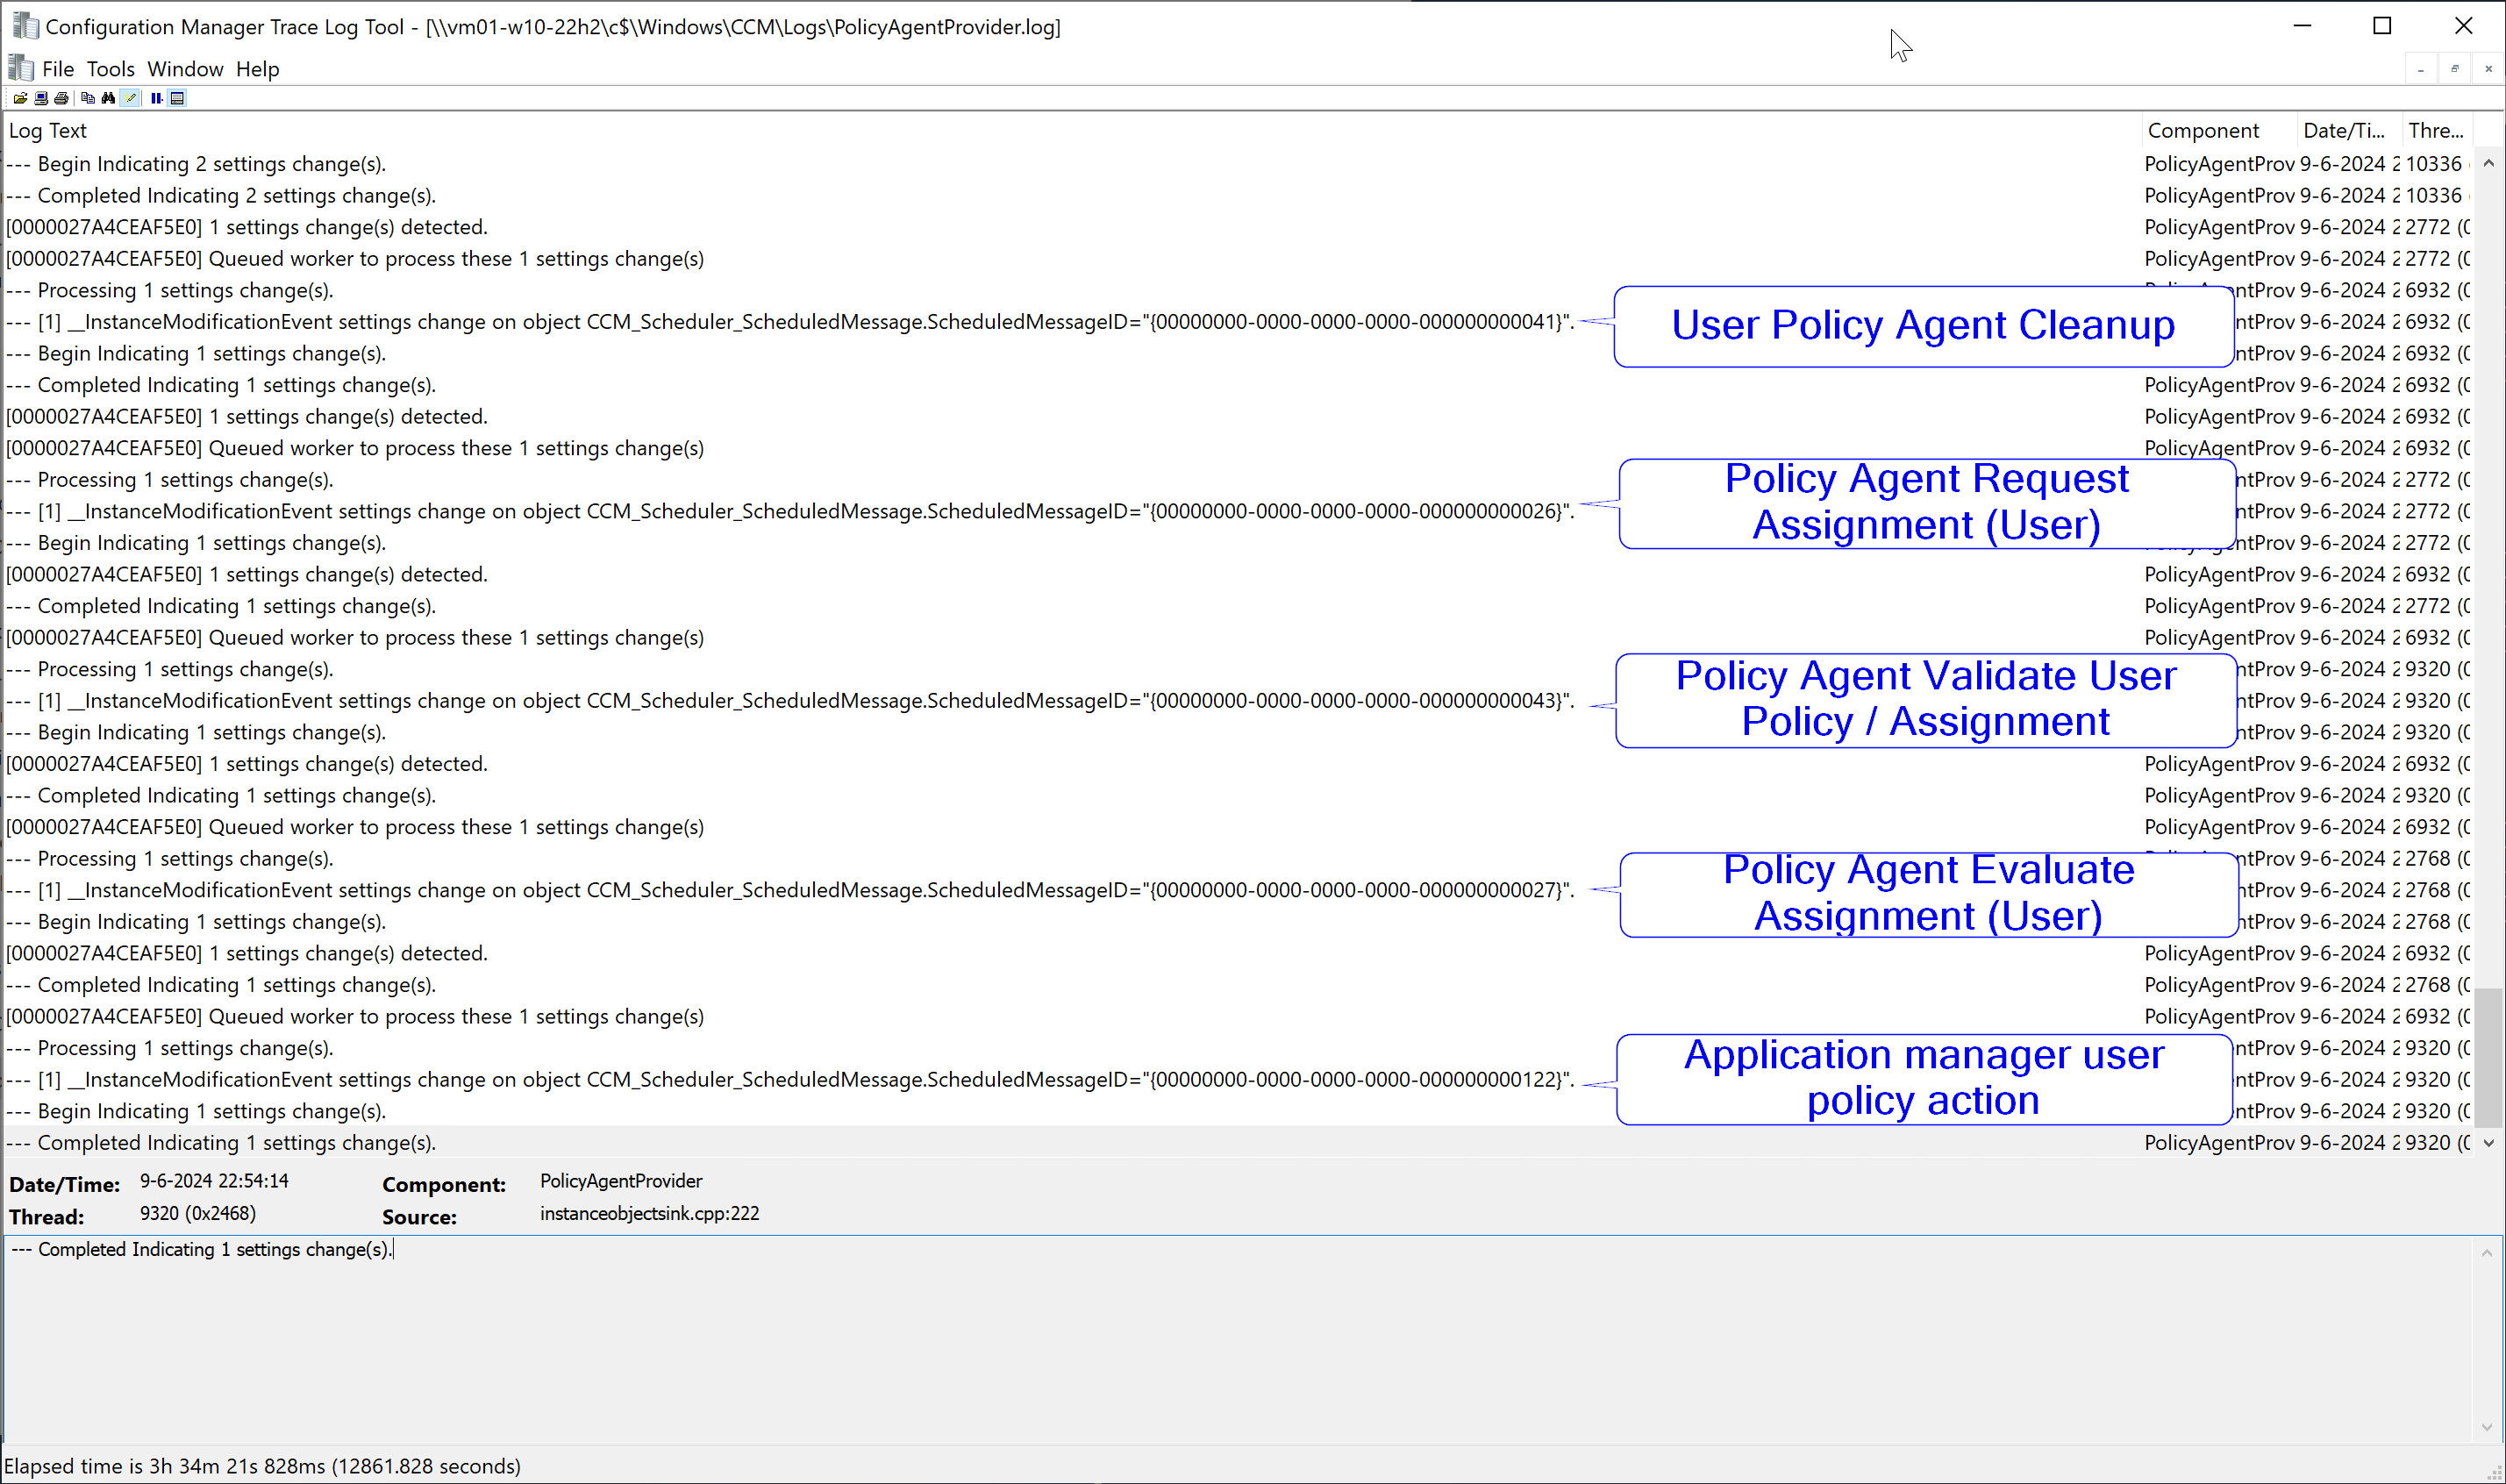Click the Copy to clipboard icon
The width and height of the screenshot is (2506, 1484).
[x=88, y=98]
